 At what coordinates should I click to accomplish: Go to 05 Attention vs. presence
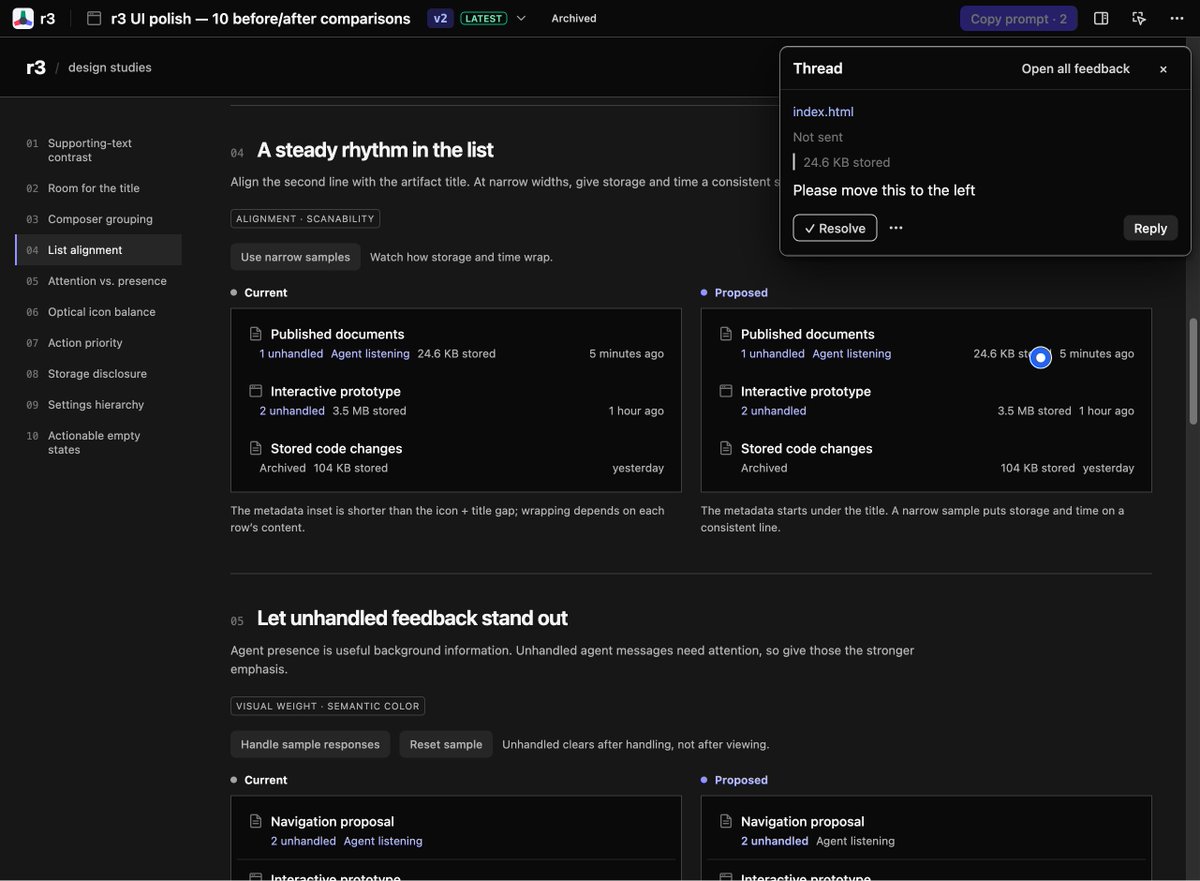(98, 281)
